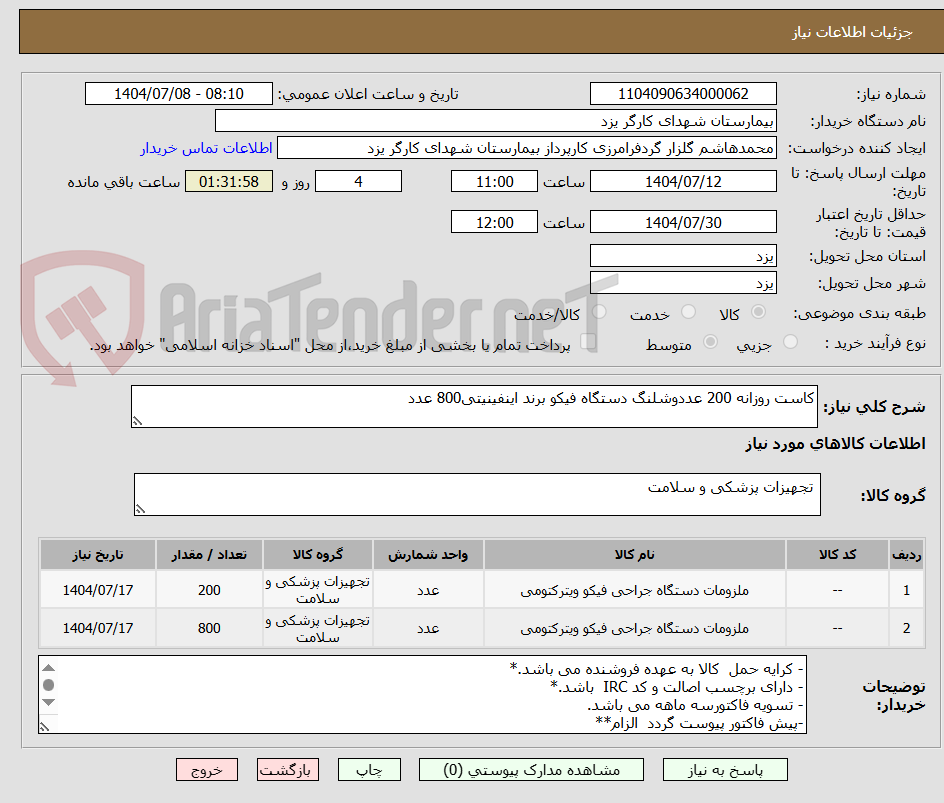
Task: Click the remaining time display 01:31:58
Action: coord(228,182)
